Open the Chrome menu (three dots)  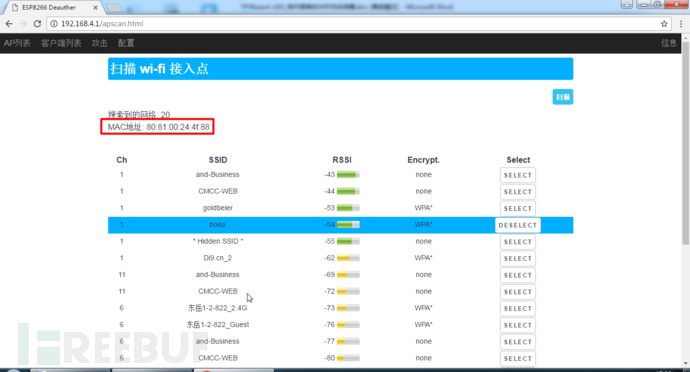click(681, 24)
